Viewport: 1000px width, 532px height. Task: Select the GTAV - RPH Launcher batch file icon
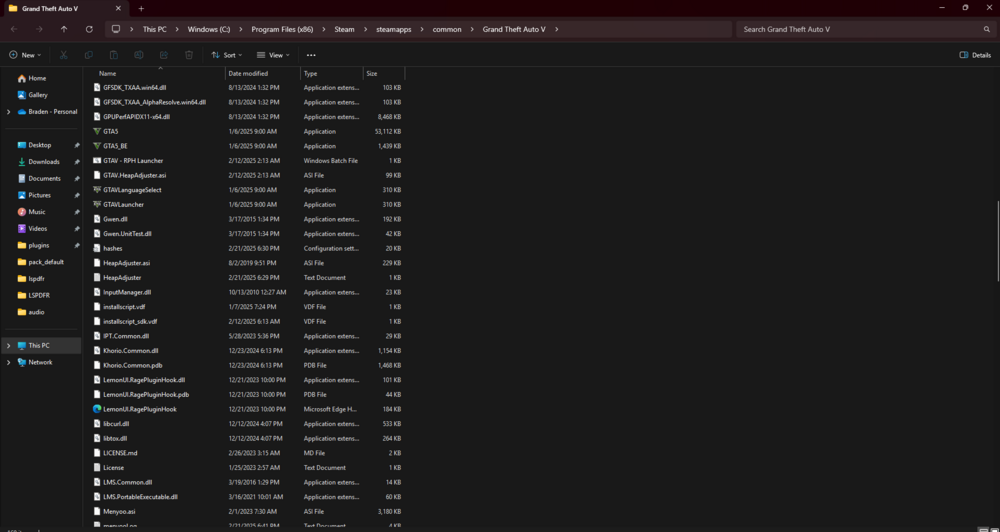(x=97, y=161)
